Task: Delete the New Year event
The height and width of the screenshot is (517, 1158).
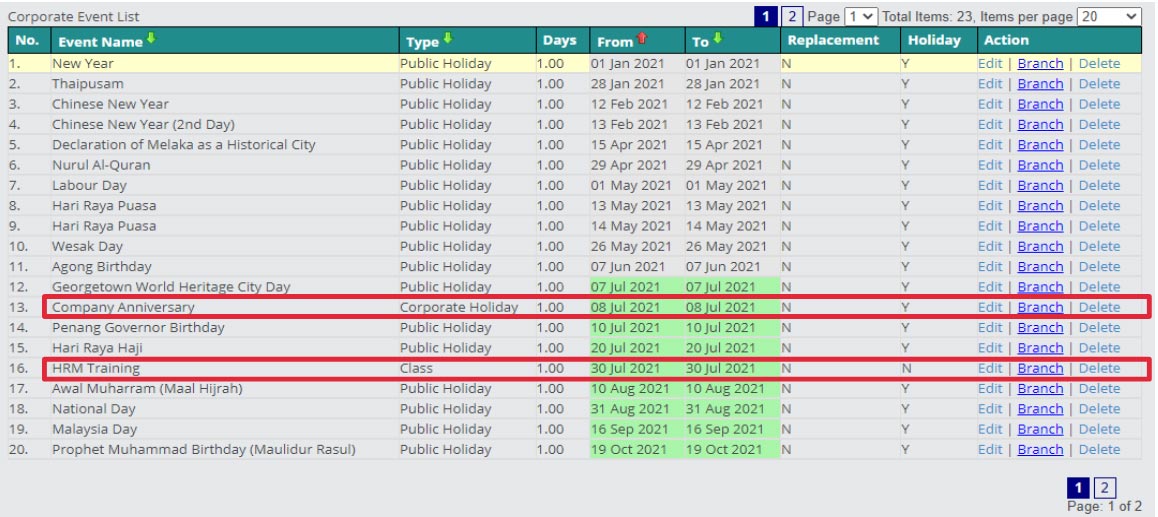Action: (1100, 64)
